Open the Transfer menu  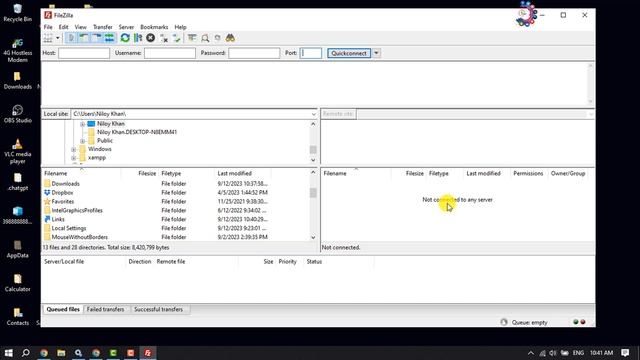(x=102, y=27)
